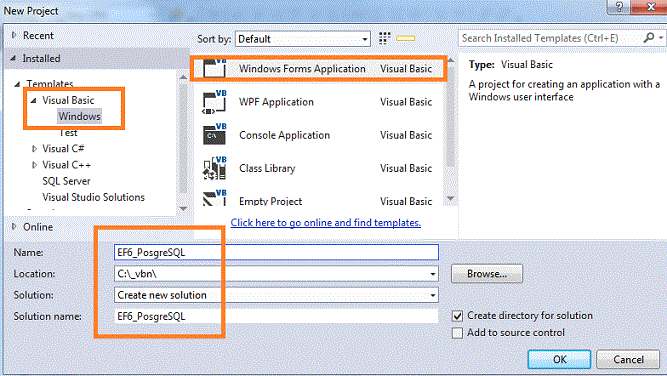The width and height of the screenshot is (667, 376).
Task: Click the Location combo box text C:\_vbn\
Action: coord(137,273)
